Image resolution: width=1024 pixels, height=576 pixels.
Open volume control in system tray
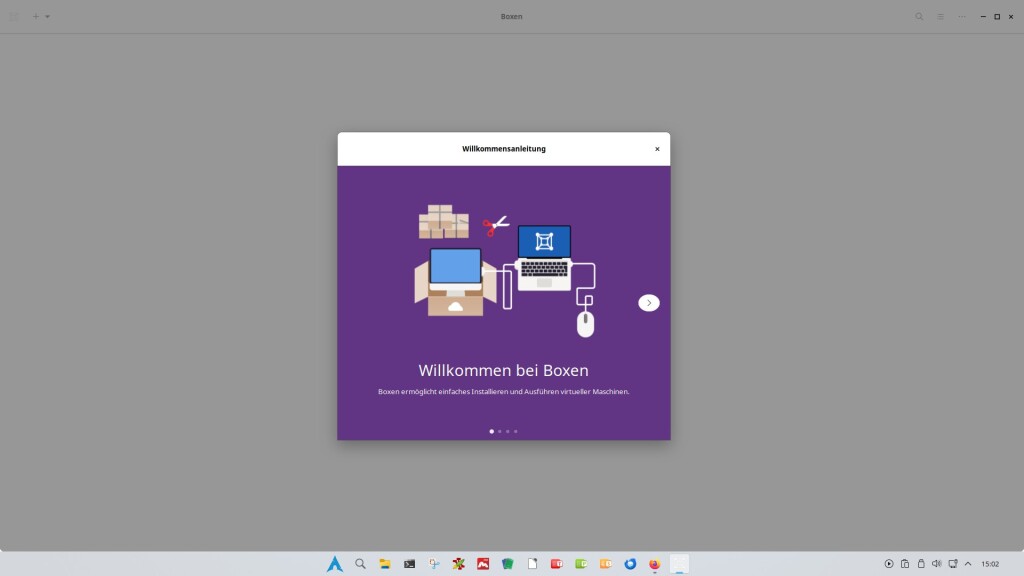(936, 564)
